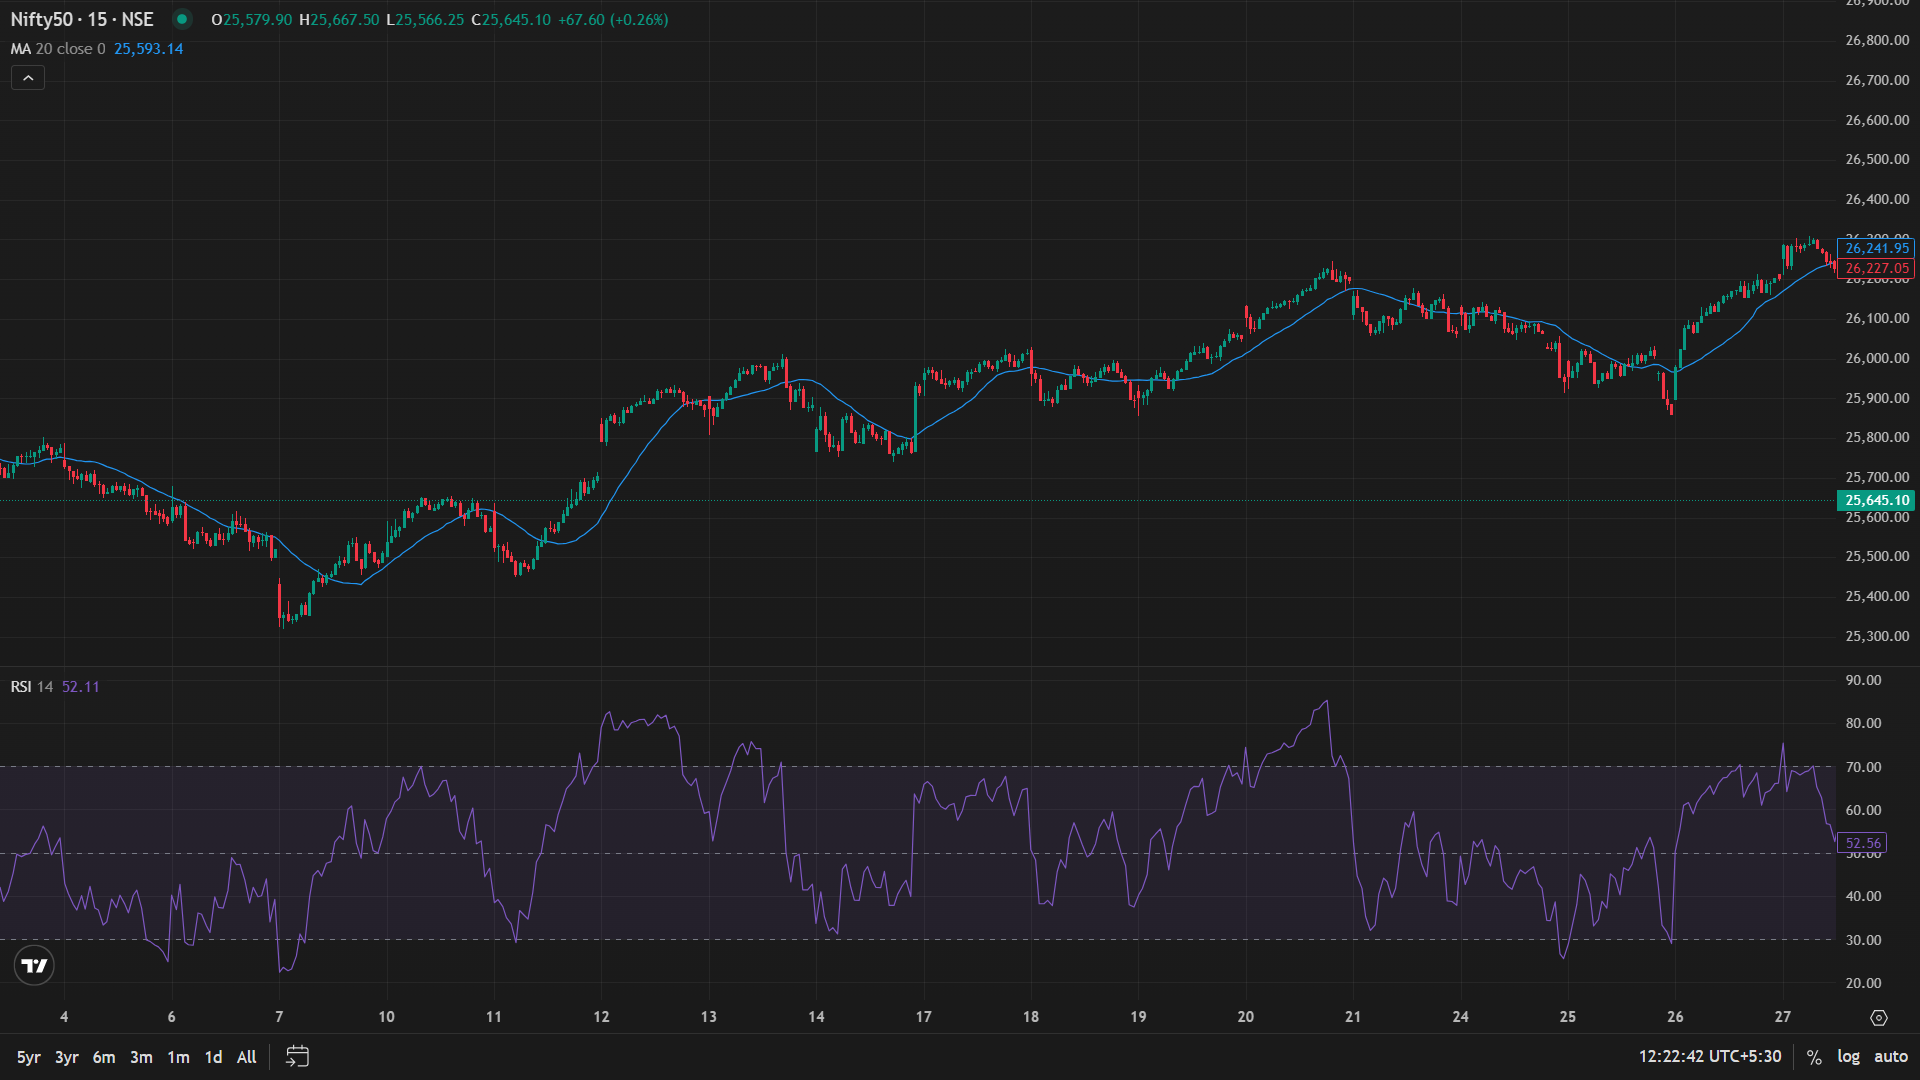The width and height of the screenshot is (1920, 1080).
Task: Collapse the indicator legend chevron
Action: coord(28,78)
